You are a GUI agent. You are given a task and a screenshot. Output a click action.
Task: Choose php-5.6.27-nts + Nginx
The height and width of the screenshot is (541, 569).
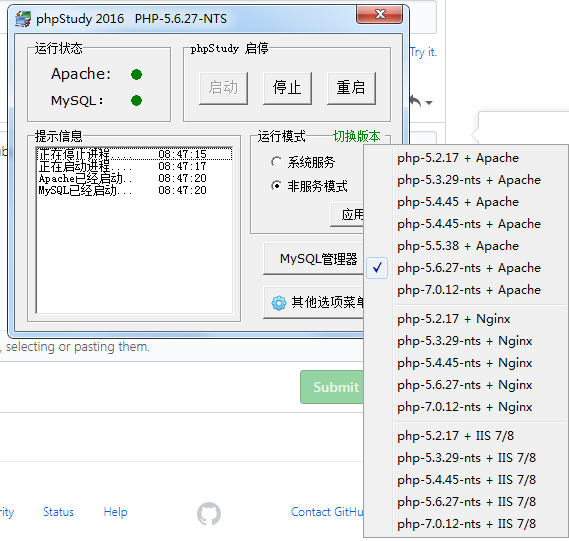point(466,385)
